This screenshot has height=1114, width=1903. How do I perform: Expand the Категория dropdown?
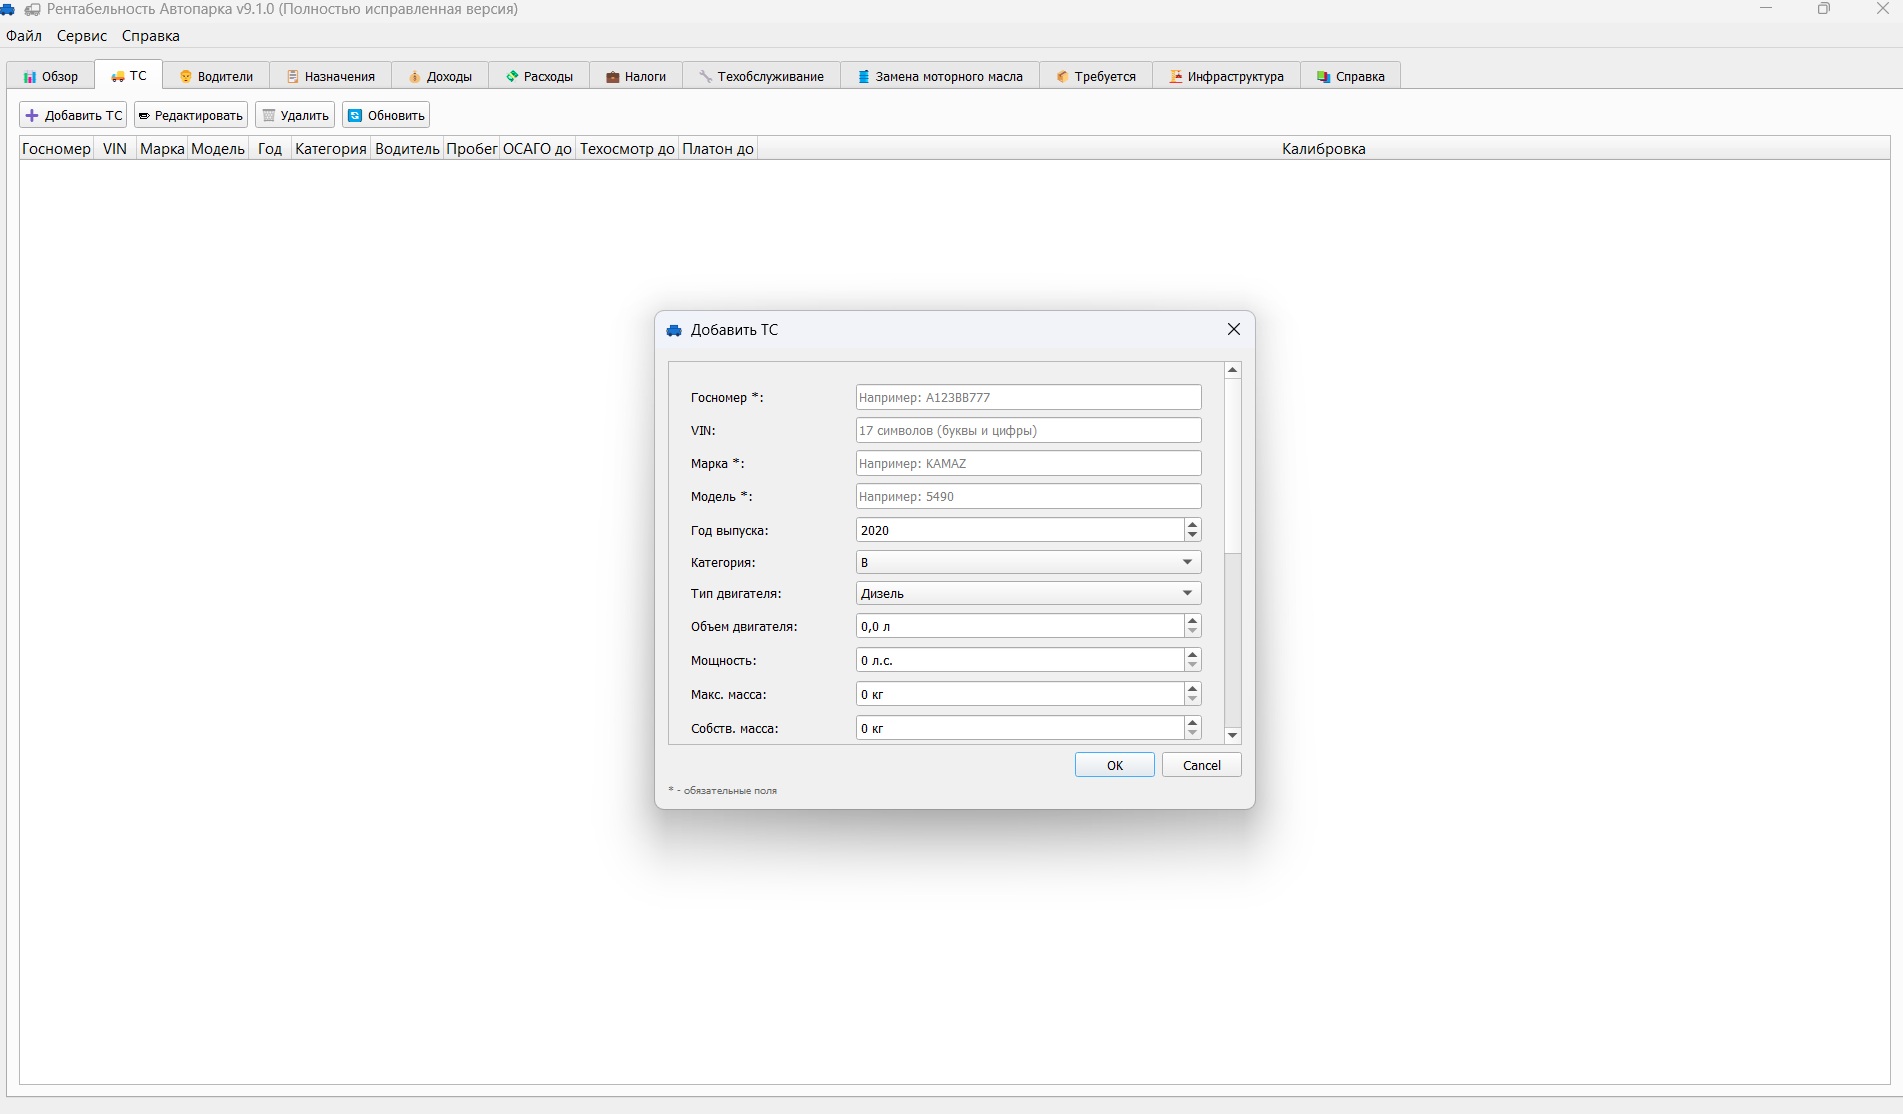[1028, 562]
